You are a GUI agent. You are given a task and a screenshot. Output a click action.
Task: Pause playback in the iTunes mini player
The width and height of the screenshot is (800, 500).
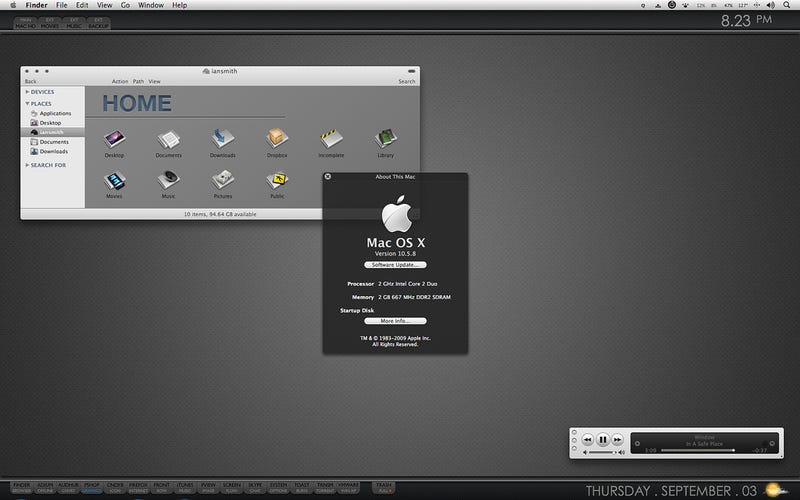click(x=603, y=439)
